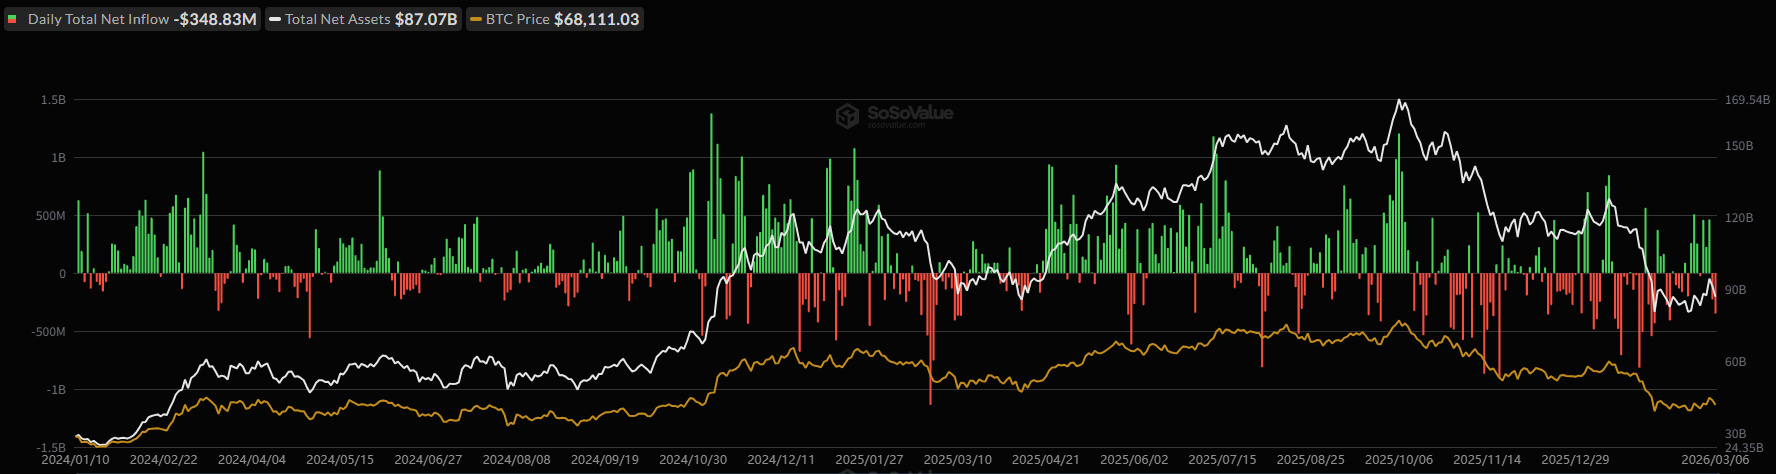
Task: Click the 120B right axis label
Action: click(x=1739, y=218)
